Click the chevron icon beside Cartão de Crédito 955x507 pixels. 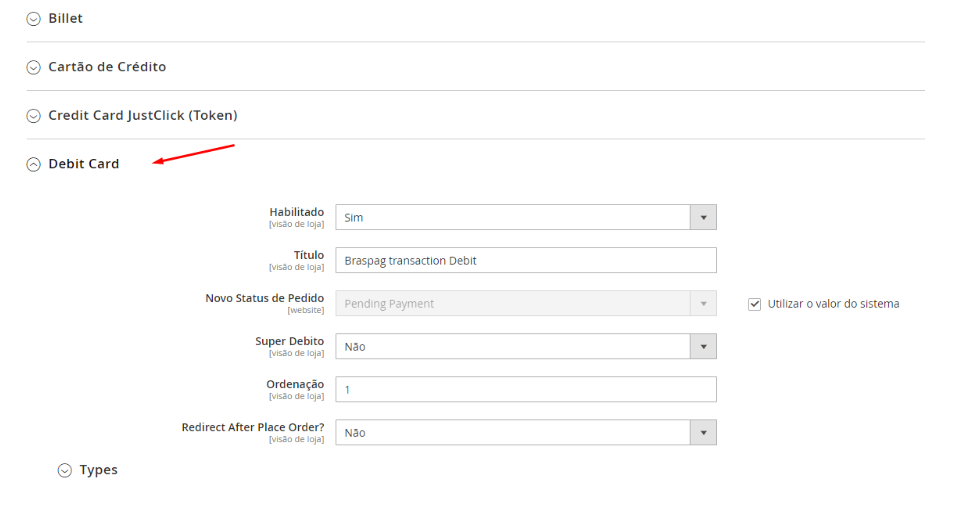point(34,67)
